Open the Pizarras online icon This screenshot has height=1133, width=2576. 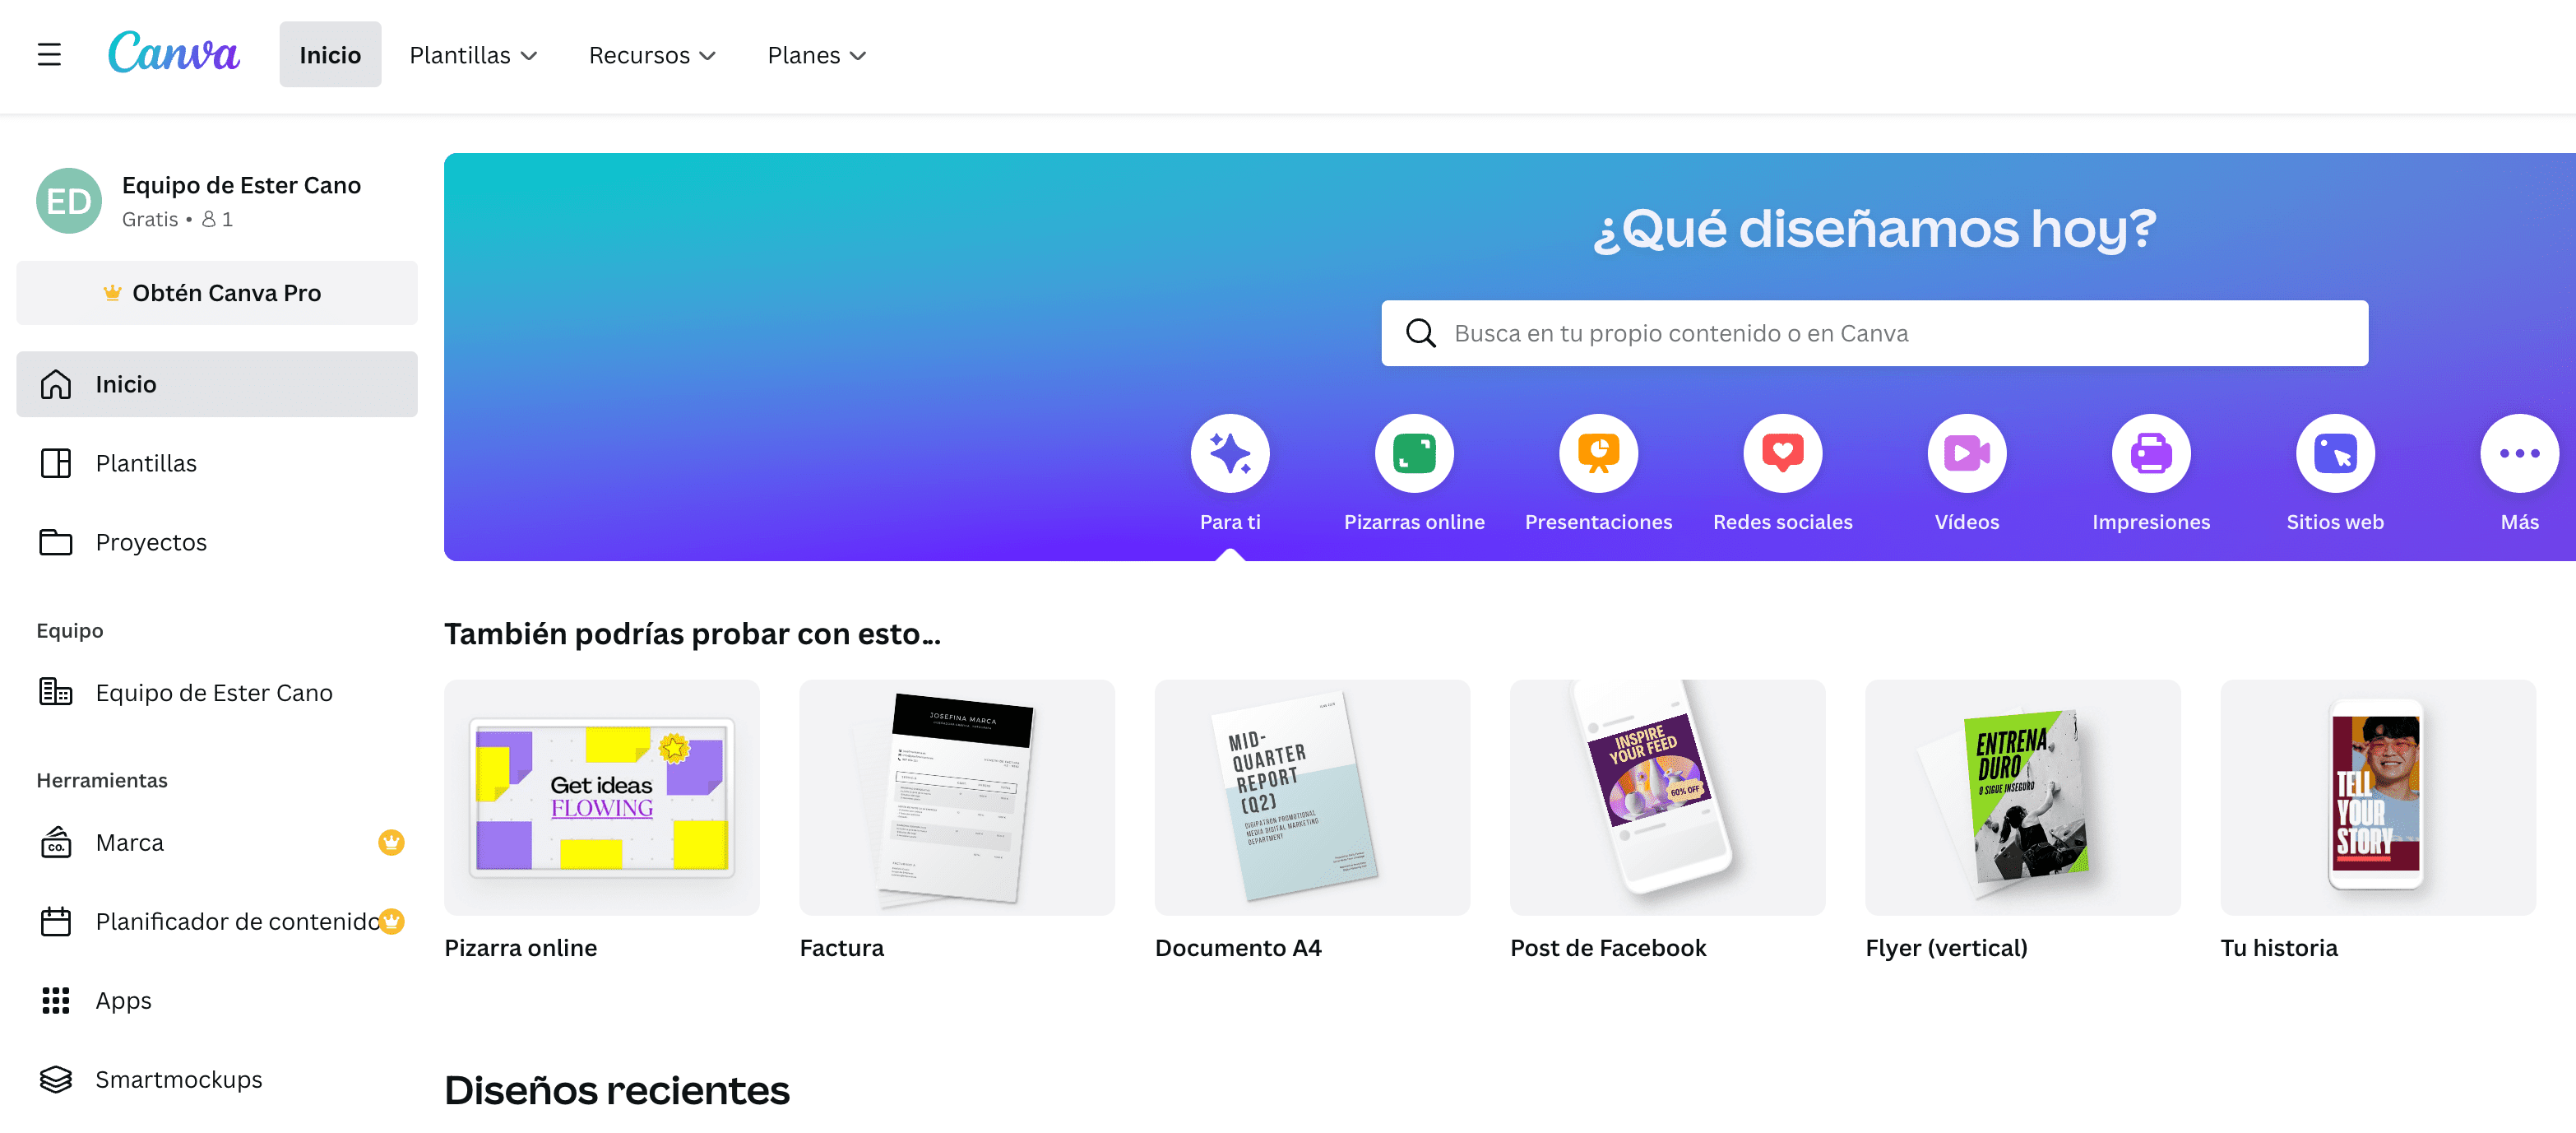1413,453
